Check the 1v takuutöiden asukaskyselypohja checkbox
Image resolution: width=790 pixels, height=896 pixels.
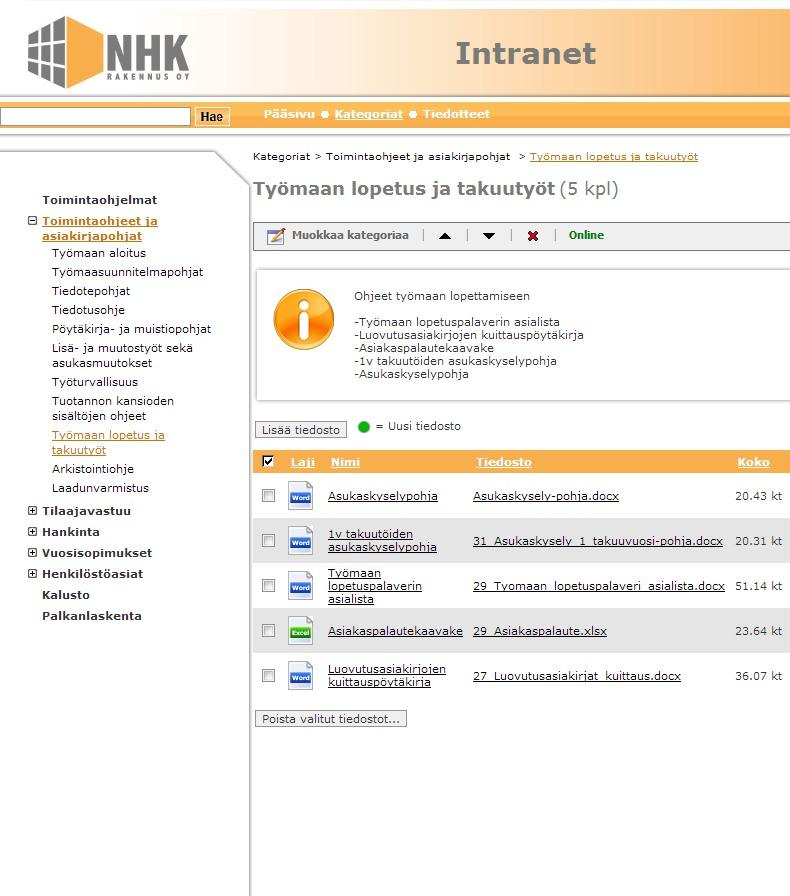(268, 541)
